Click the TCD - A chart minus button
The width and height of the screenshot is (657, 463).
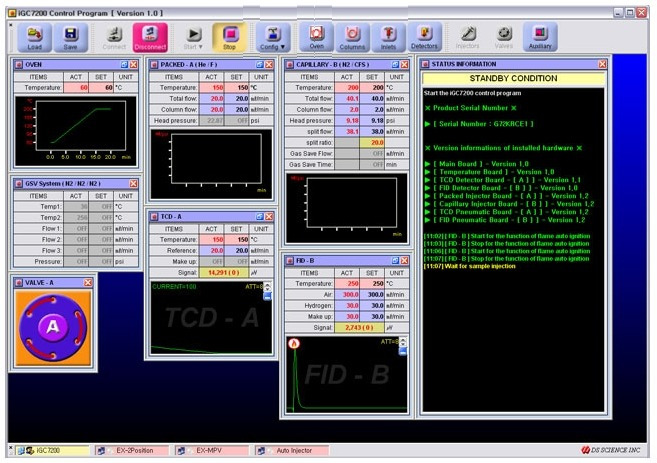click(x=267, y=297)
